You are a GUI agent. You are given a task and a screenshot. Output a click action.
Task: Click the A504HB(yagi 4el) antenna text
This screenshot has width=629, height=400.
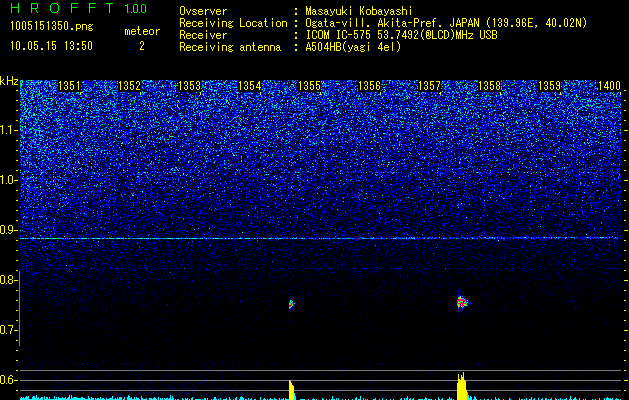[353, 47]
